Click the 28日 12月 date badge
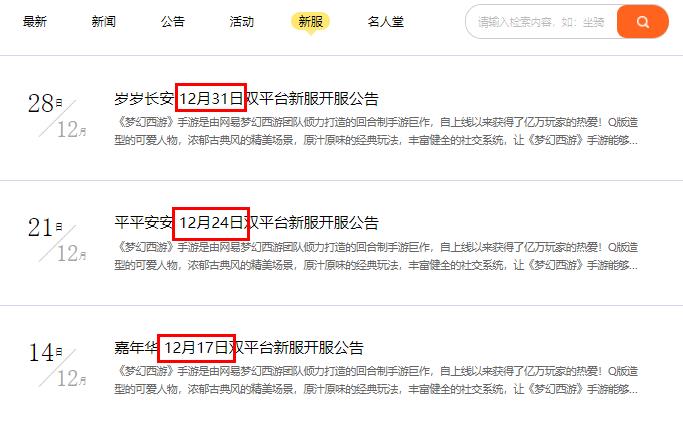The width and height of the screenshot is (683, 430). (x=57, y=116)
